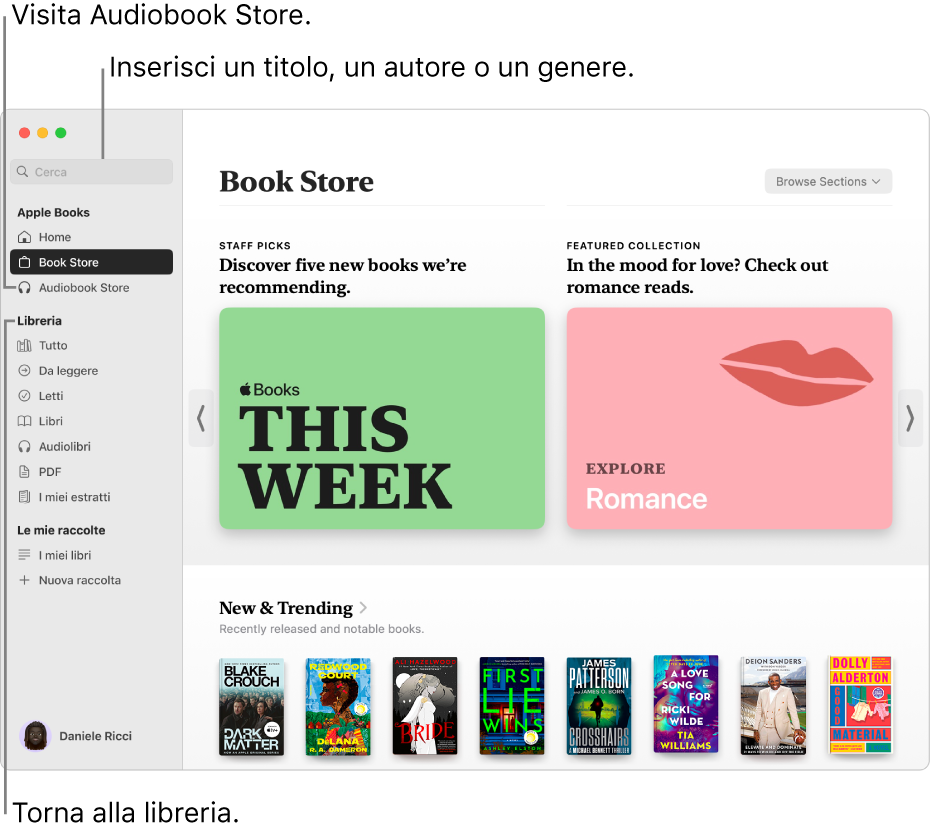Screen dimensions: 931x835
Task: Click the Home house icon in sidebar
Action: click(25, 238)
